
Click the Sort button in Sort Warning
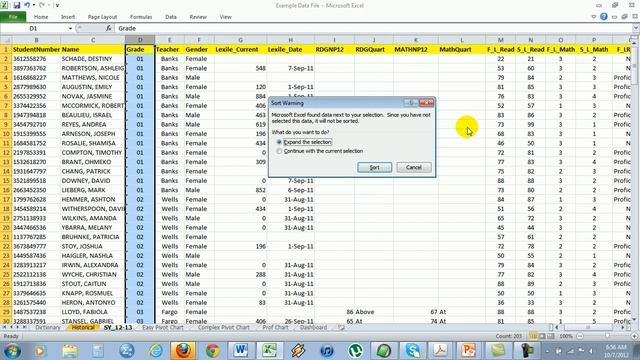(x=374, y=167)
